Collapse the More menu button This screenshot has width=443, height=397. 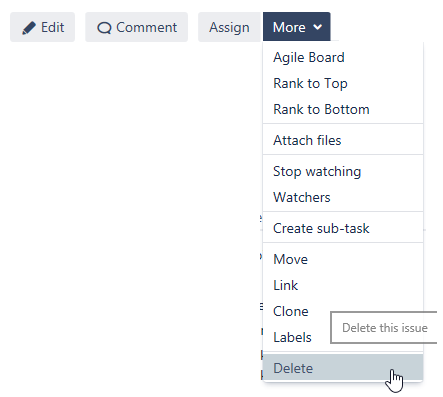(297, 27)
